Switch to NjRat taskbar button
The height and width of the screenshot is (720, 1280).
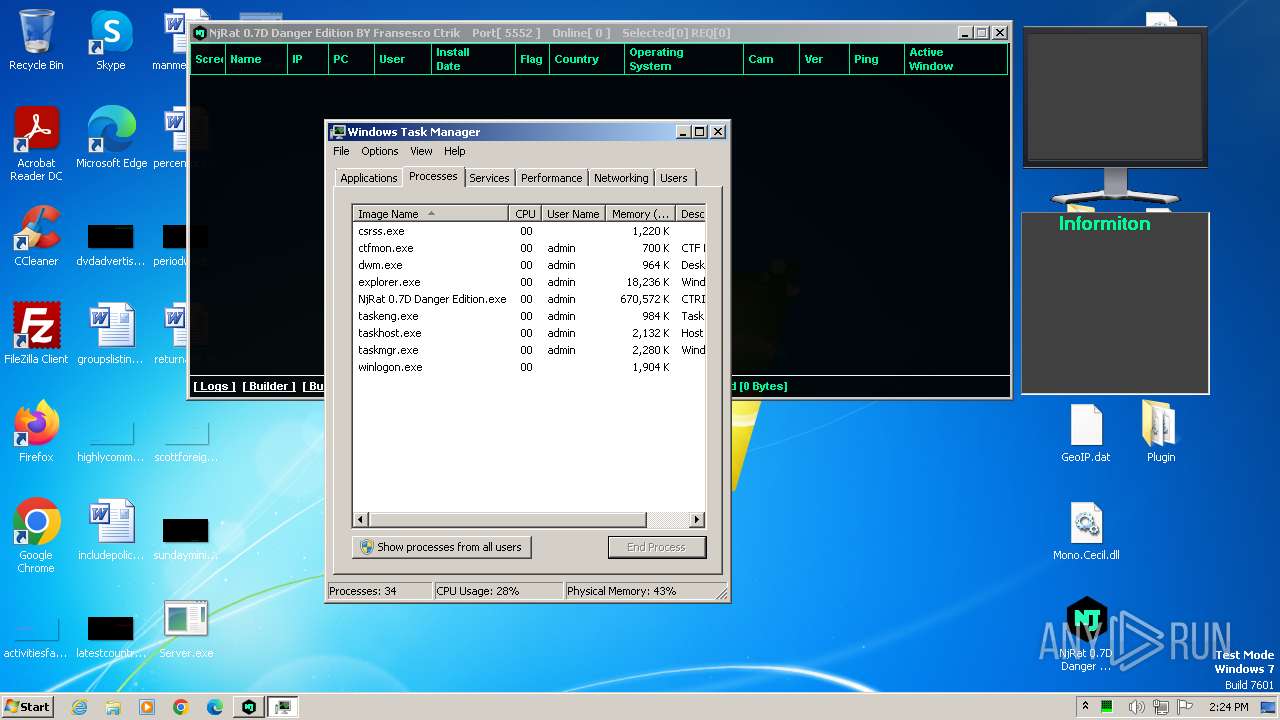pos(249,707)
